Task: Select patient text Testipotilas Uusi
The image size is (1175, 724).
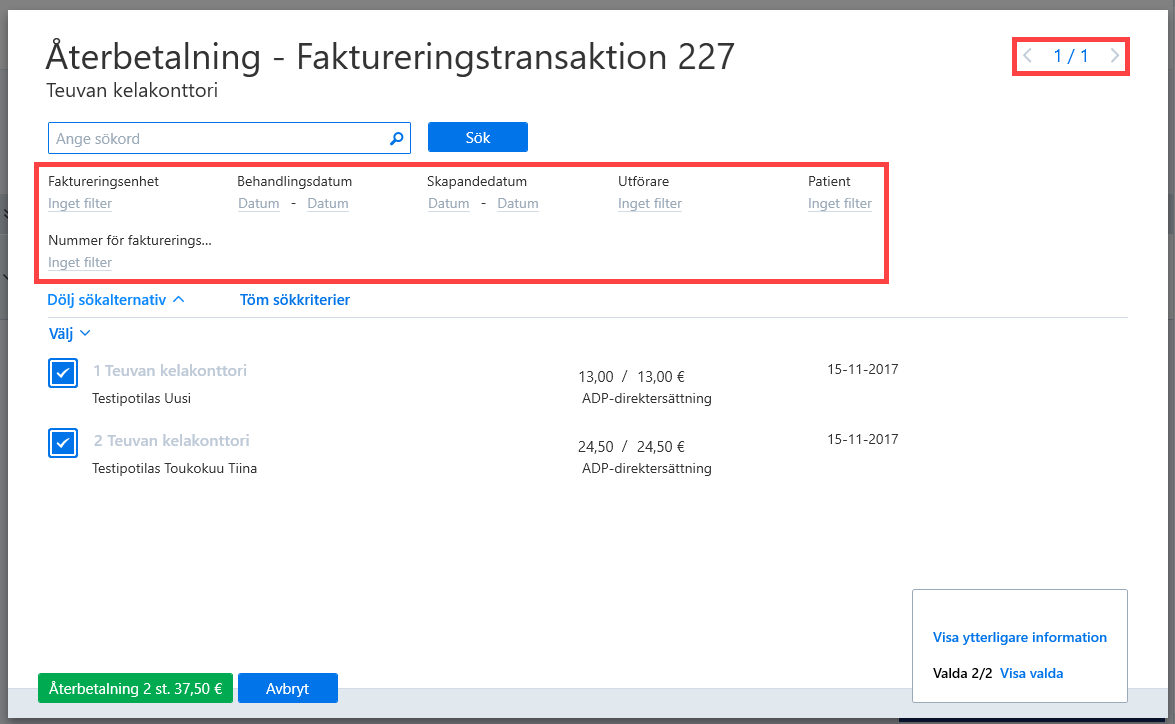Action: pyautogui.click(x=142, y=398)
